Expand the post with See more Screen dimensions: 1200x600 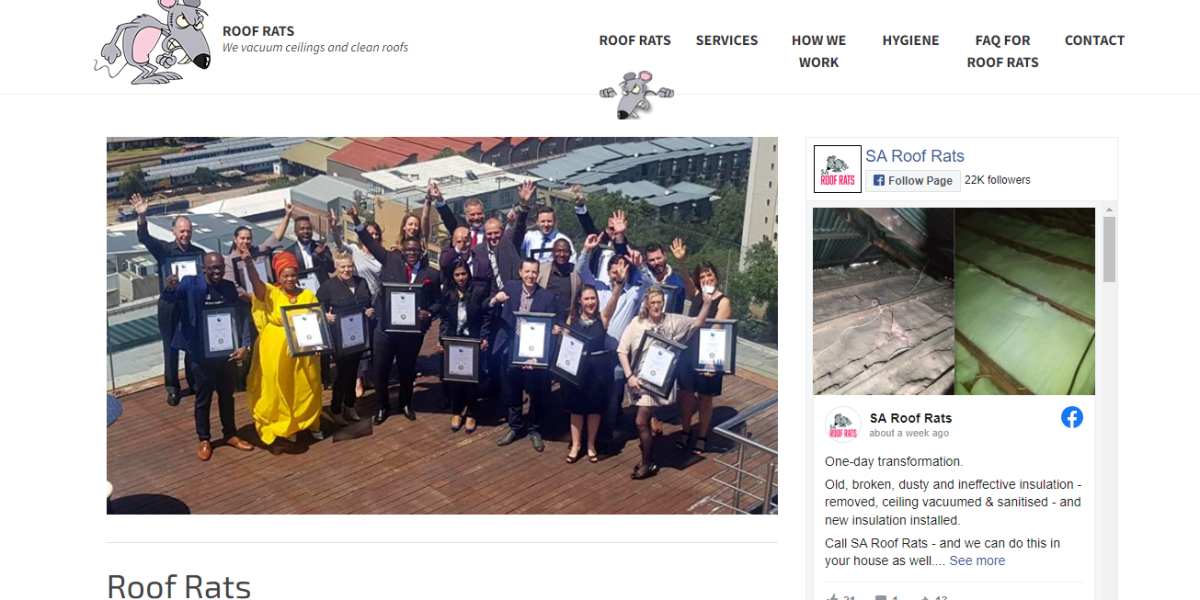click(977, 561)
